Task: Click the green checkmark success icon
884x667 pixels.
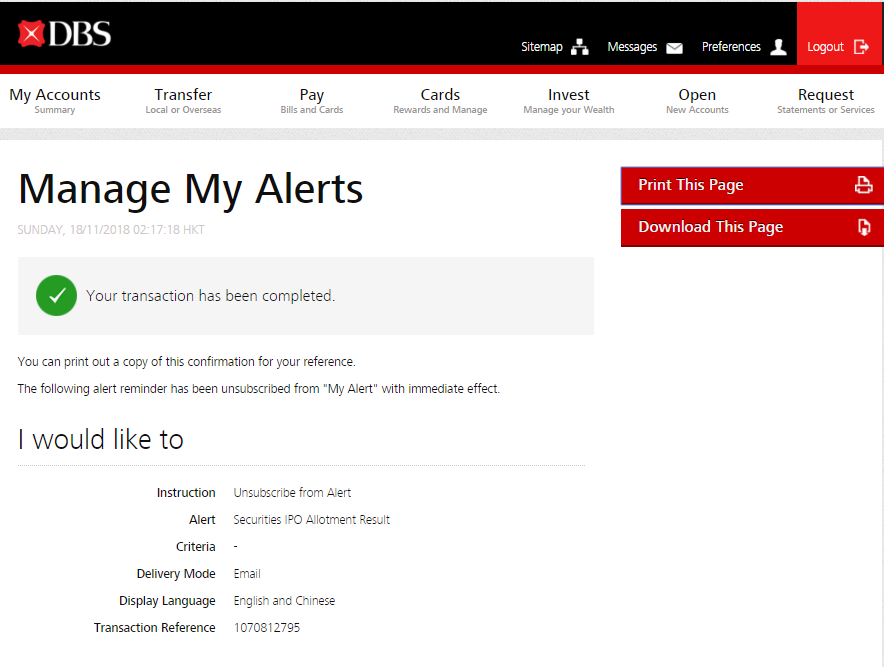Action: pyautogui.click(x=57, y=296)
